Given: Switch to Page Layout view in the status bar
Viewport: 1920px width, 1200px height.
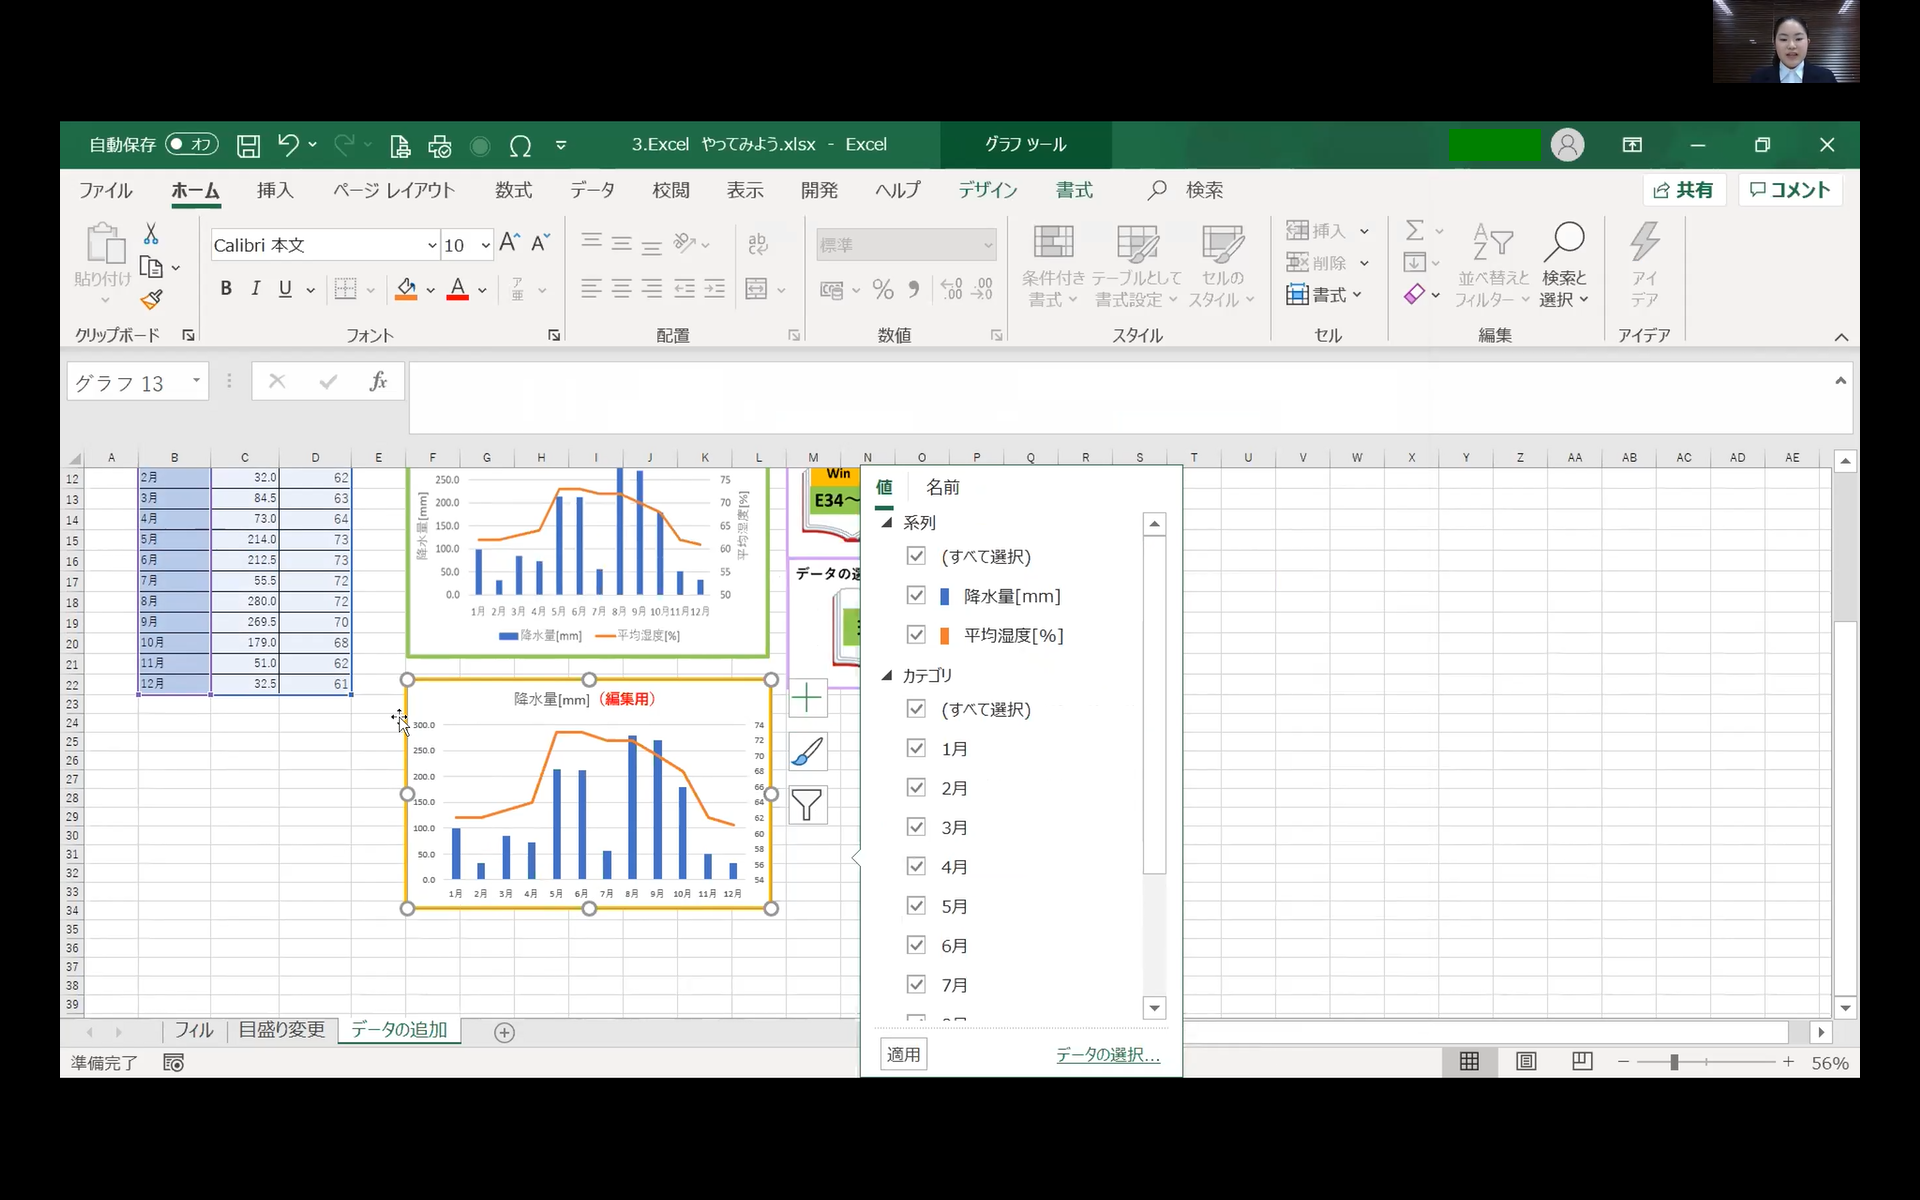Looking at the screenshot, I should coord(1526,1062).
